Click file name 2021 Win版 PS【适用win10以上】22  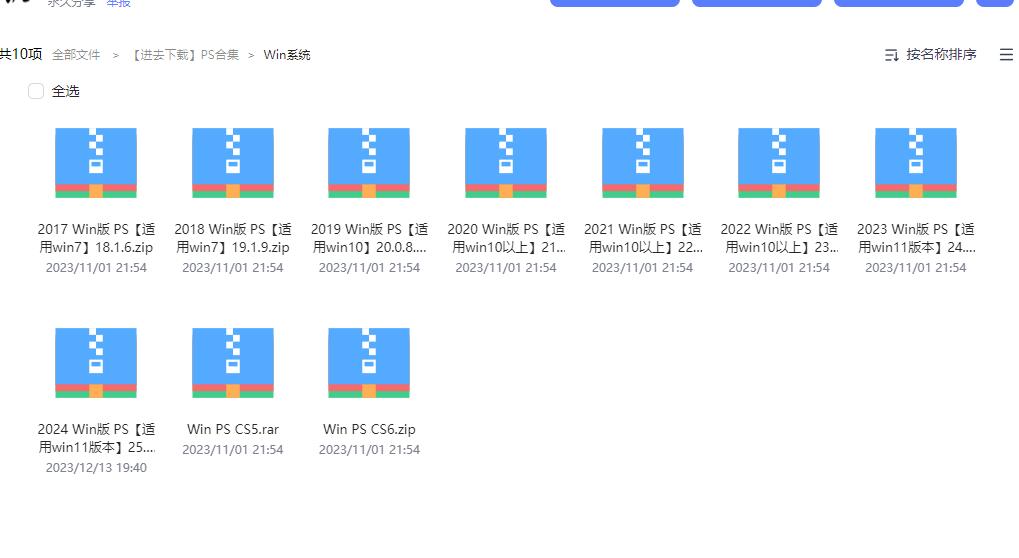coord(643,238)
